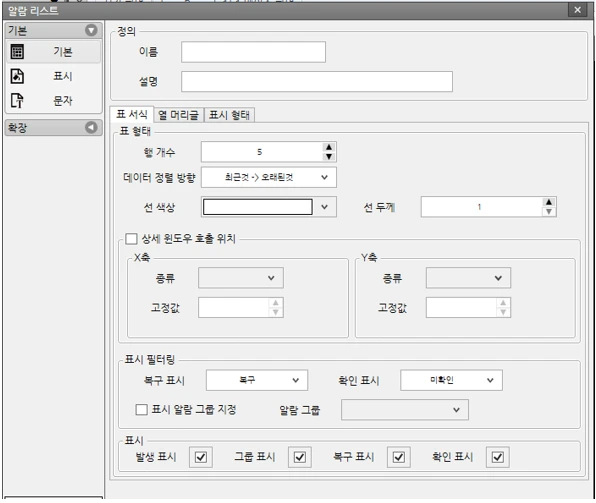Open the Y축 종류 dropdown

468,278
